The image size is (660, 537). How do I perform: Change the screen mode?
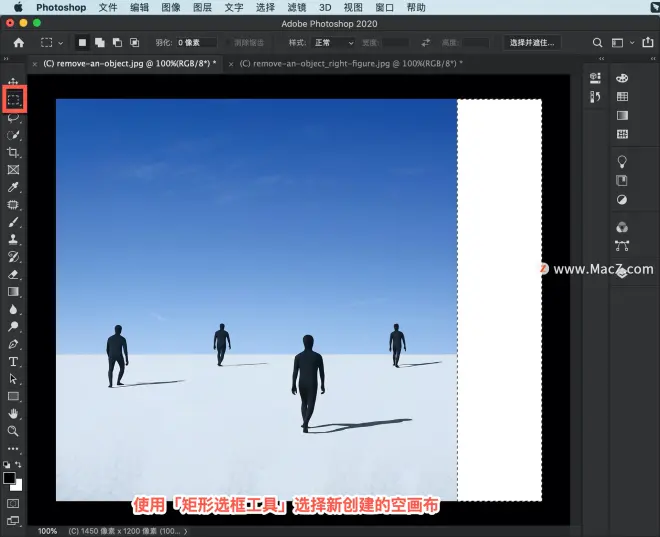tap(13, 521)
